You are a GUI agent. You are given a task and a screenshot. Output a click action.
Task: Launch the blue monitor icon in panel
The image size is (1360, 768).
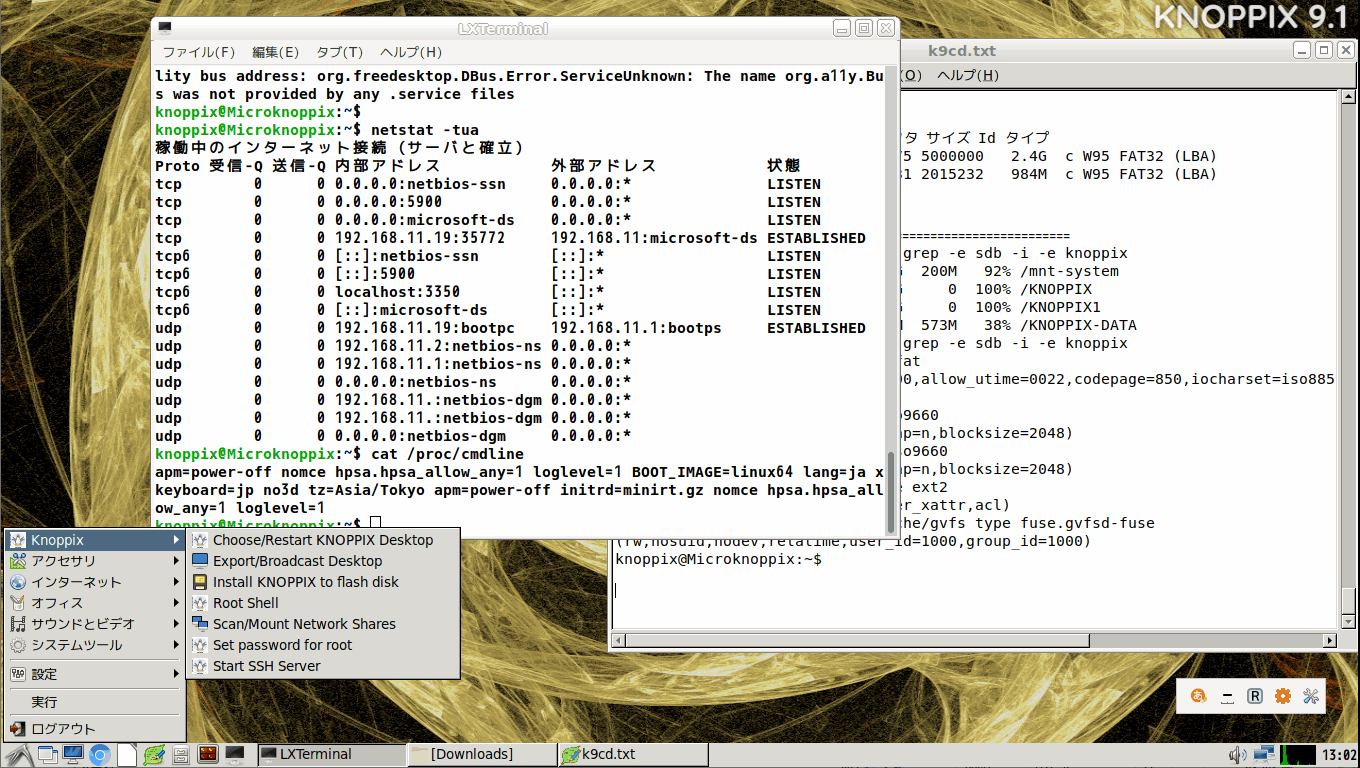73,755
